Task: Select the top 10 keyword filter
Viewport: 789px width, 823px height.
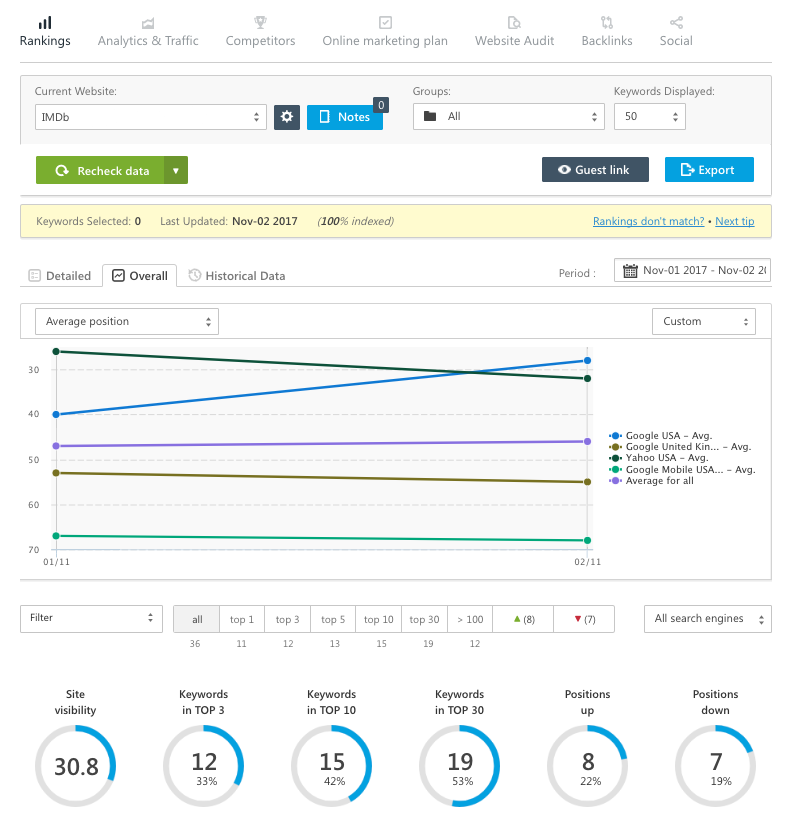Action: 378,620
